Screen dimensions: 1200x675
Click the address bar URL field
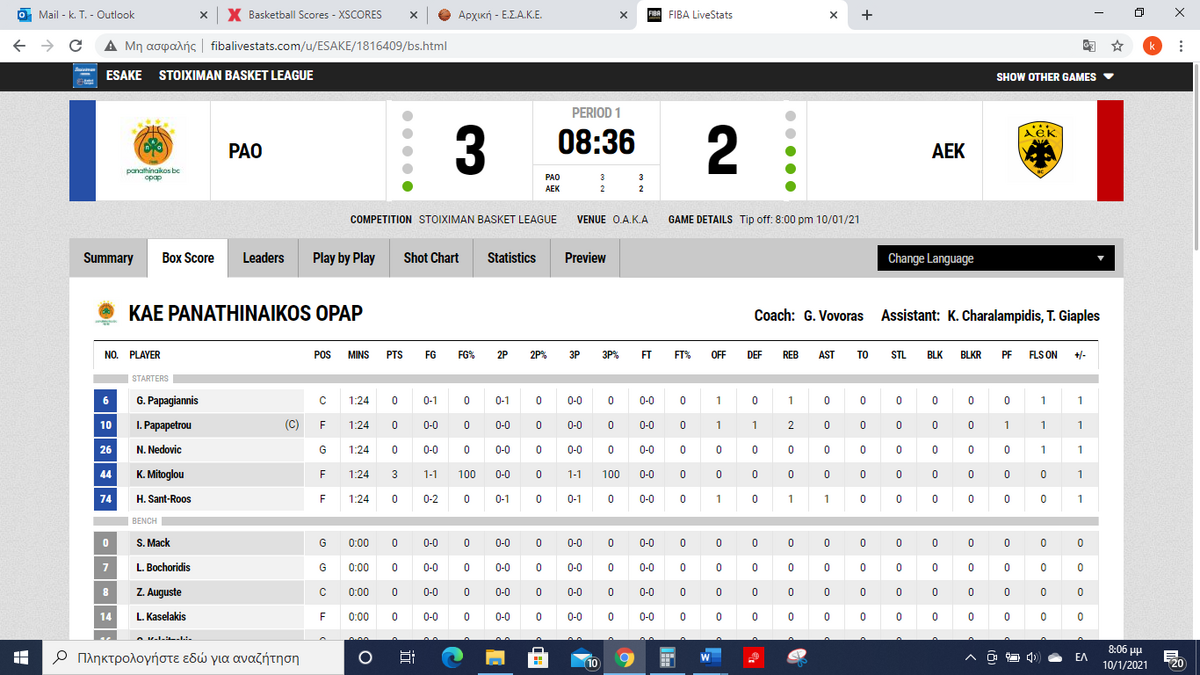click(x=590, y=46)
